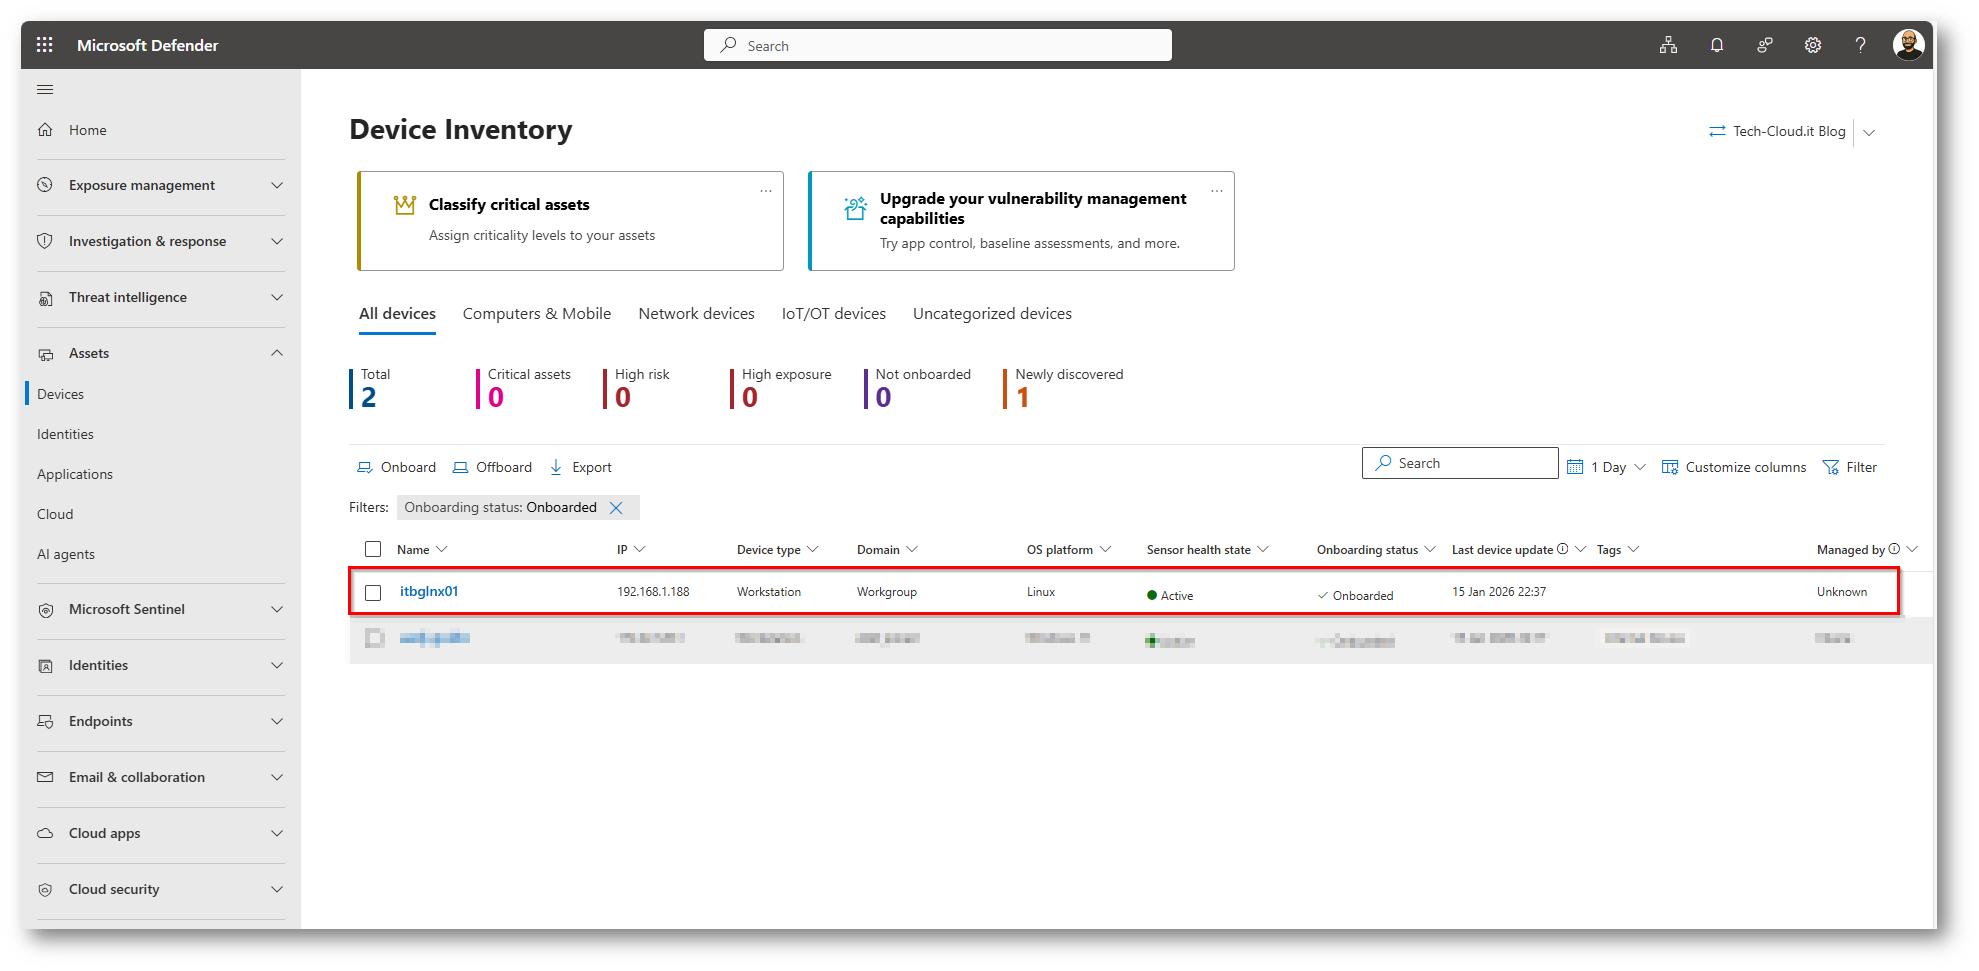
Task: Tick the checkbox for itbglnx01
Action: pyautogui.click(x=373, y=593)
